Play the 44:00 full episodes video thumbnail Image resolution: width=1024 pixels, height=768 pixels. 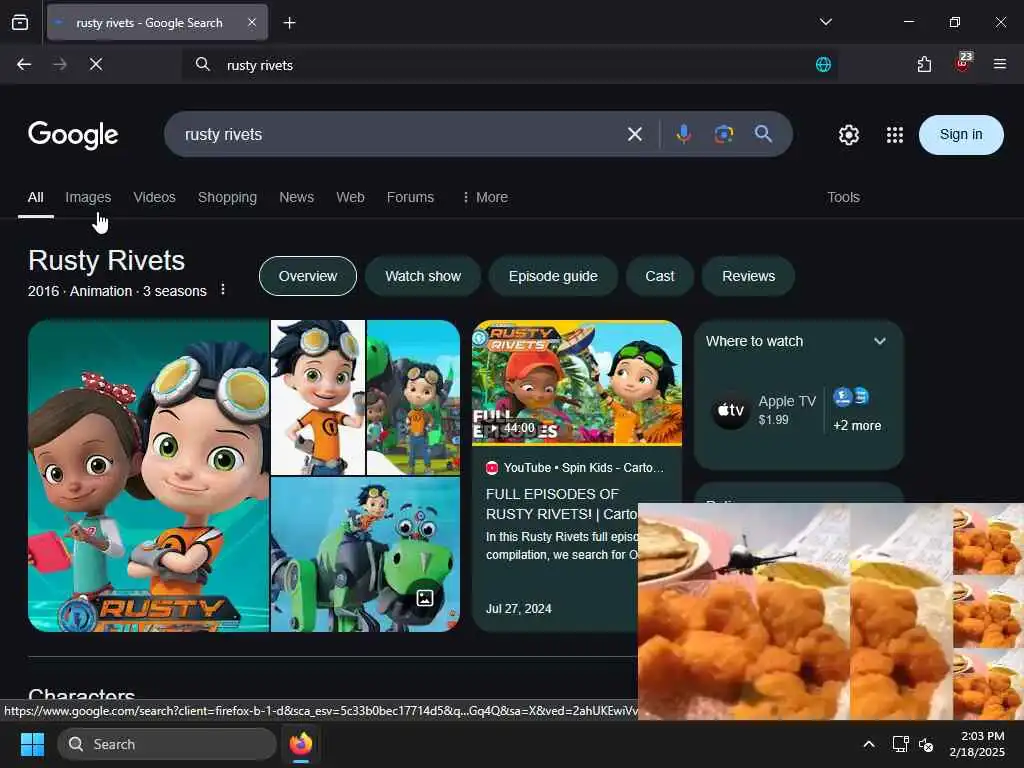577,383
